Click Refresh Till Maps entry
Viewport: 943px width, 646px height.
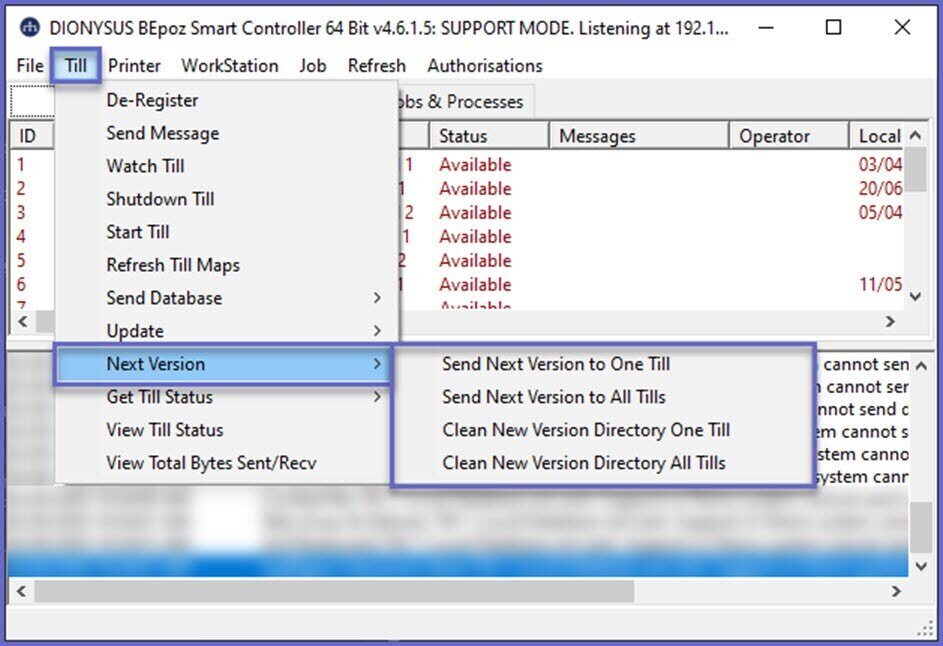(173, 265)
